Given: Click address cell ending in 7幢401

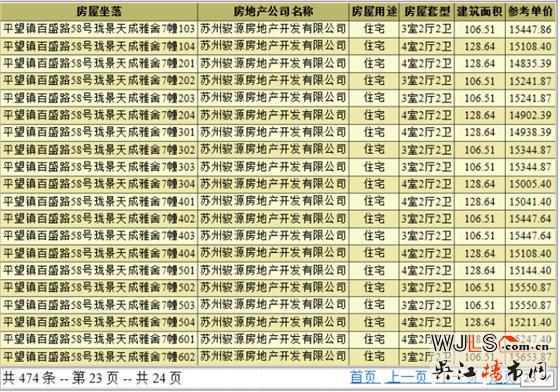Looking at the screenshot, I should [99, 201].
